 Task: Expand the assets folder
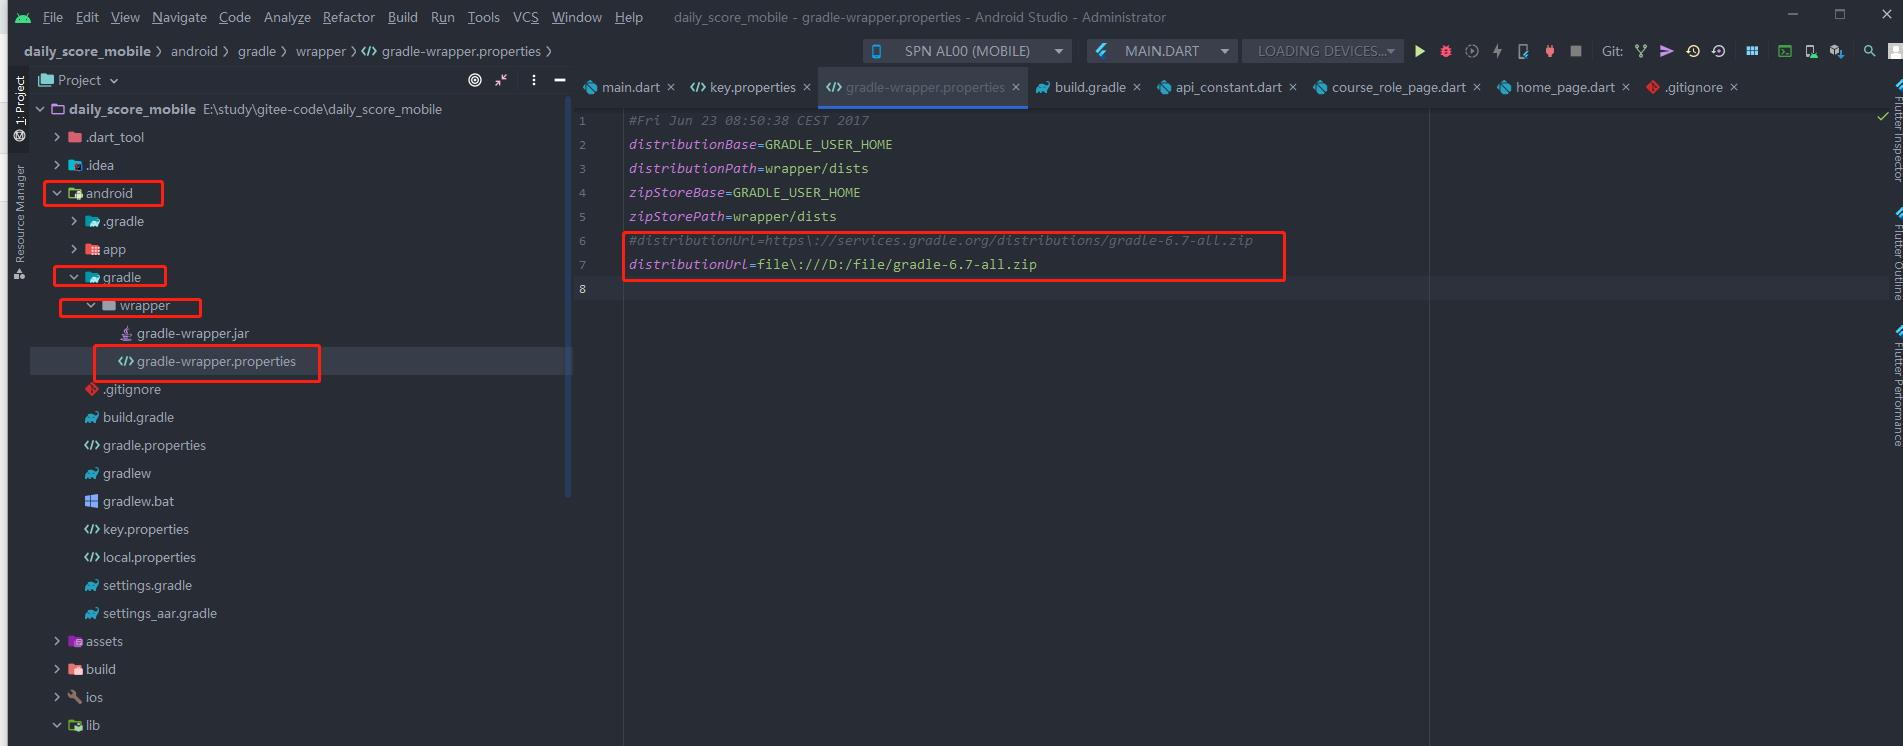coord(57,641)
